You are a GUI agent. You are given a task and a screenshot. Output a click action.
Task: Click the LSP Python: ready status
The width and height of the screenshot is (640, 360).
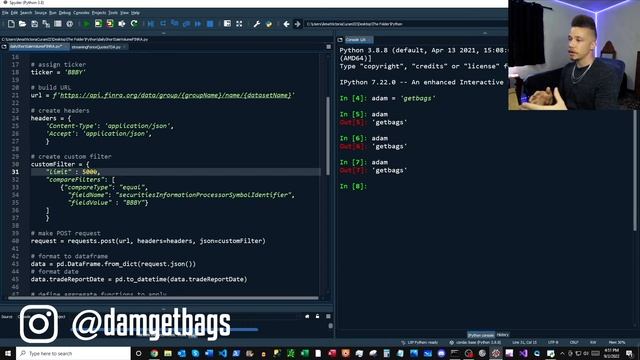(x=420, y=342)
